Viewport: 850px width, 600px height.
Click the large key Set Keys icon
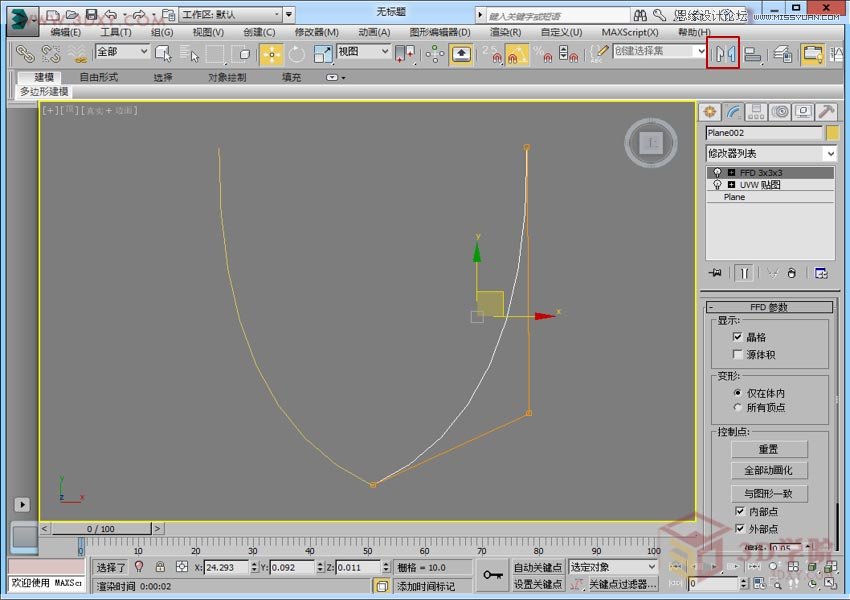492,575
